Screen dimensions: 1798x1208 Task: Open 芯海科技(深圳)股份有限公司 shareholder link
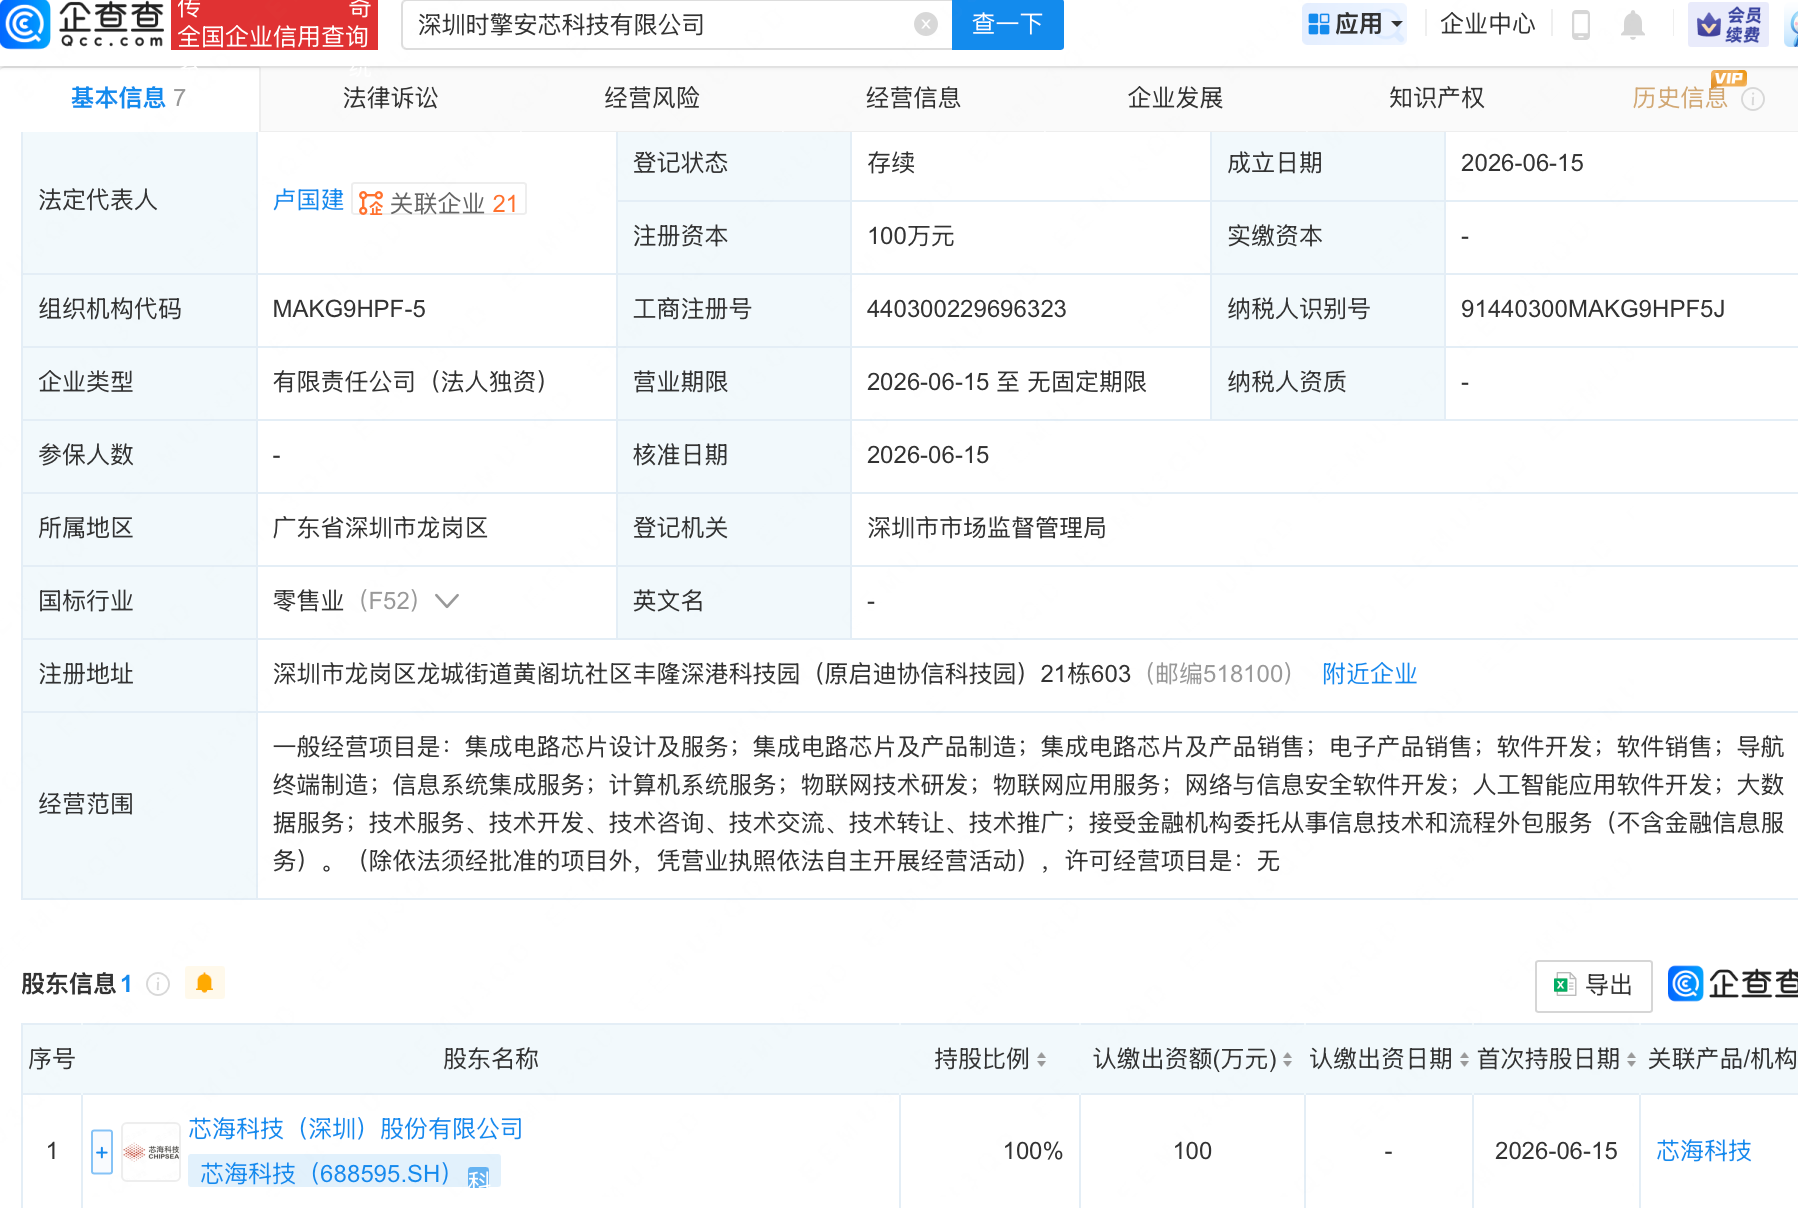(356, 1129)
